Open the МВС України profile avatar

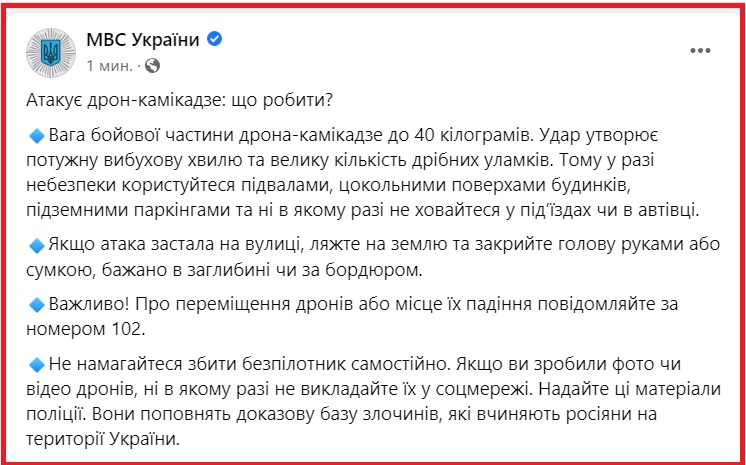point(51,52)
